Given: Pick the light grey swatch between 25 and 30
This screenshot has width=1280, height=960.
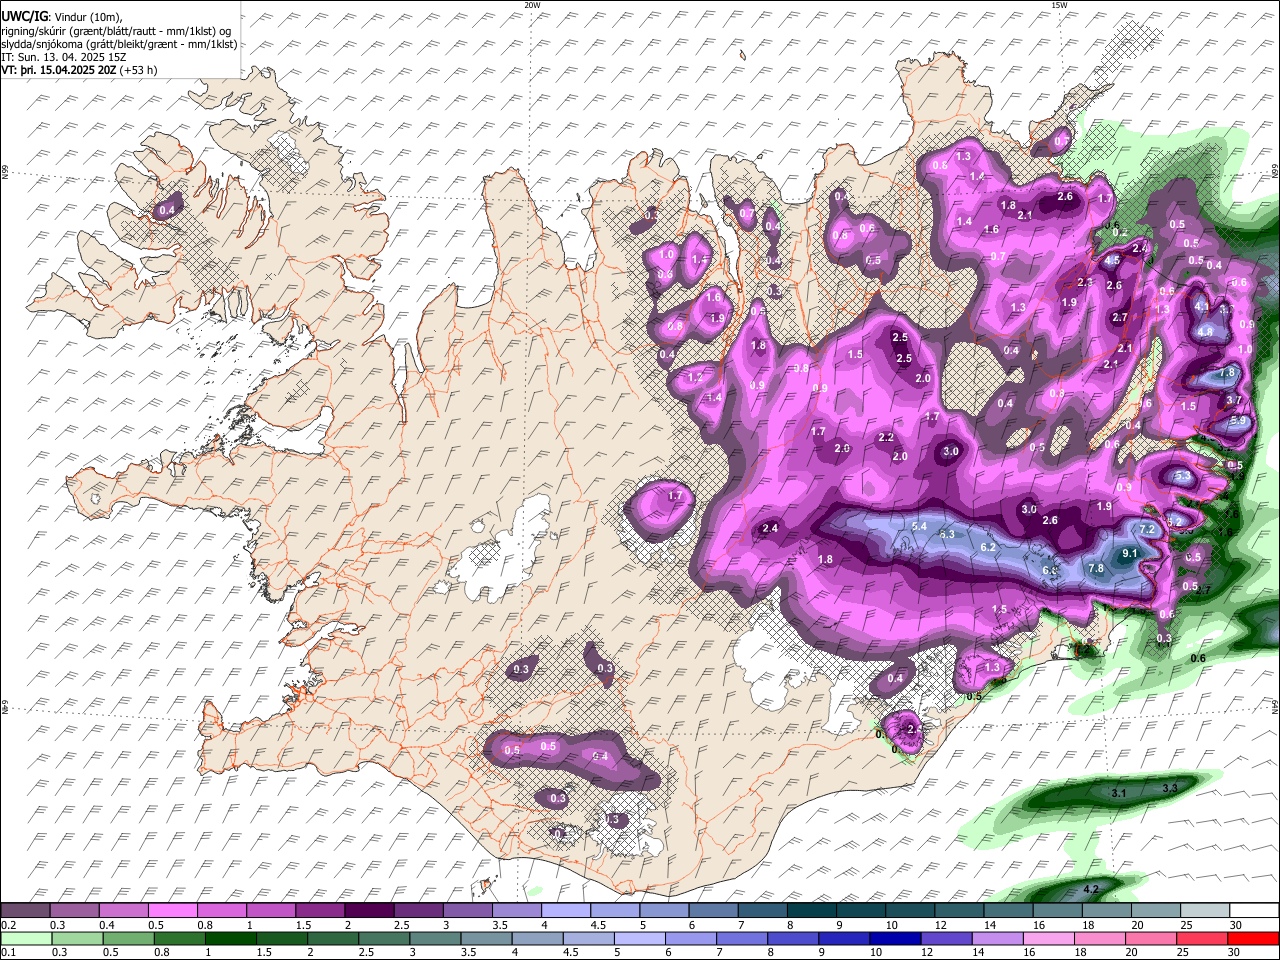Looking at the screenshot, I should click(x=1205, y=911).
